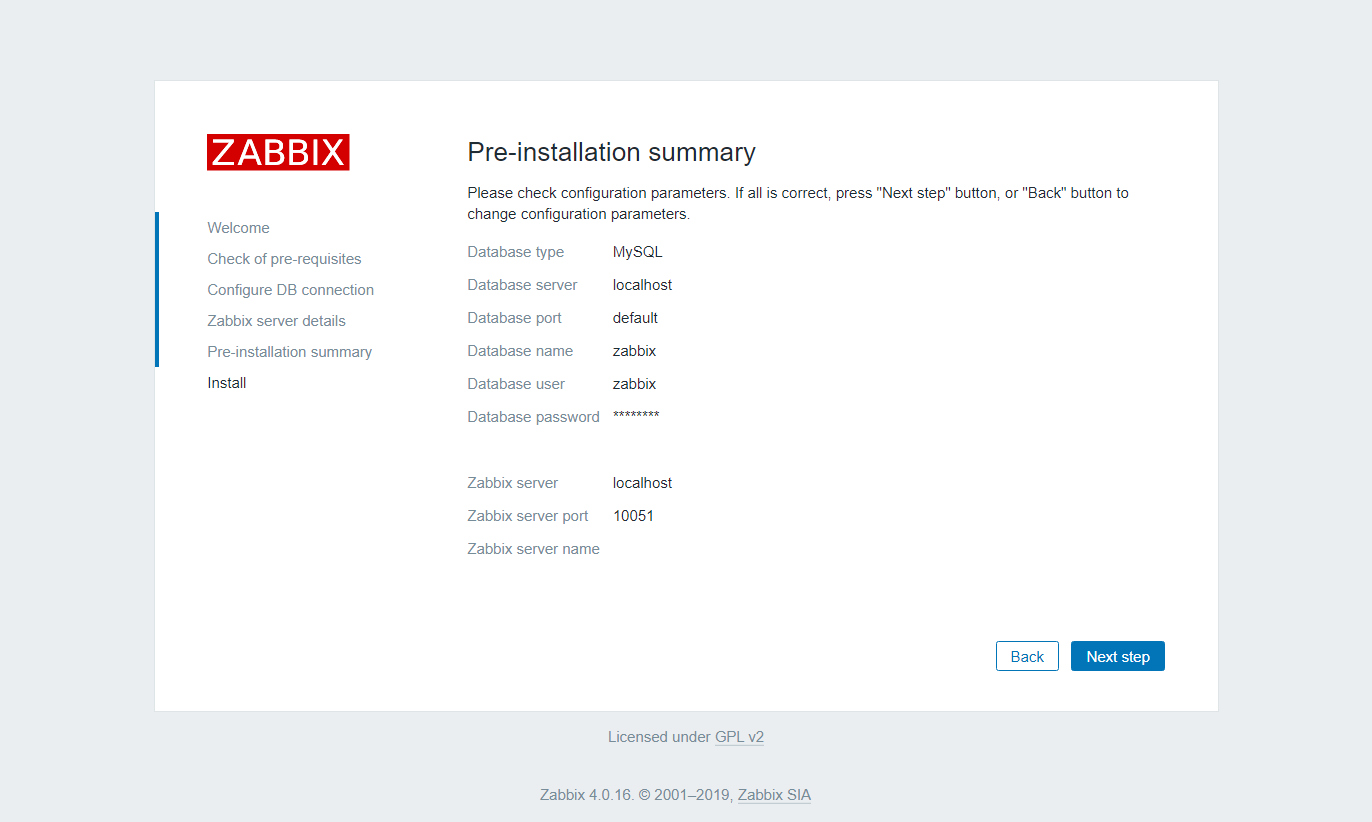Click Pre-installation summary in the sidebar

(x=289, y=352)
